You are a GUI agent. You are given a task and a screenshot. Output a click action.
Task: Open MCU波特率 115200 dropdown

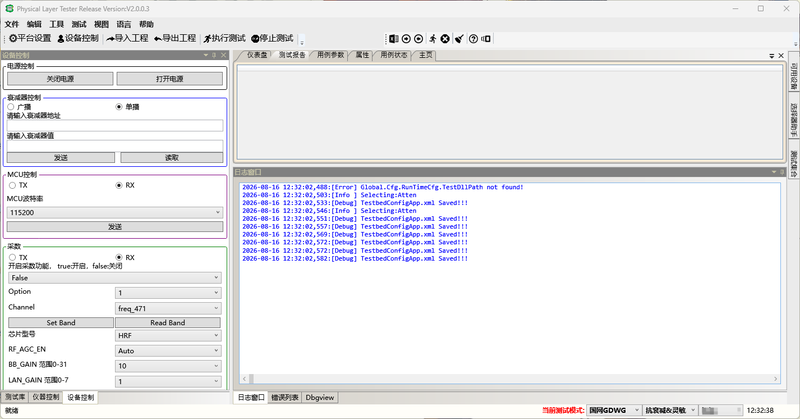tap(115, 212)
